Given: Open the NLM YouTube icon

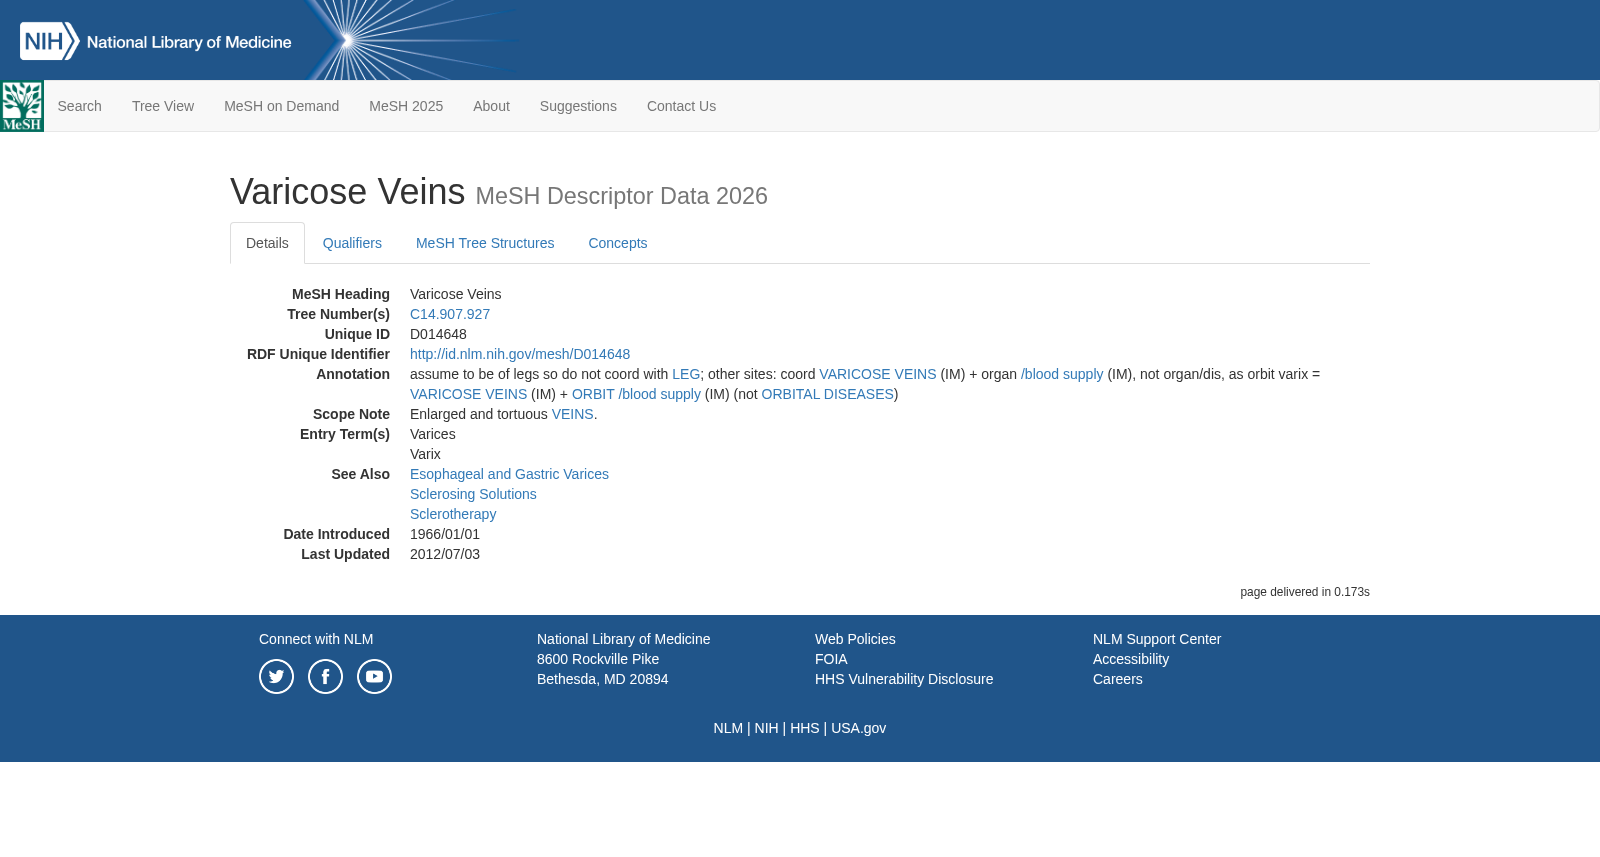Looking at the screenshot, I should [374, 677].
